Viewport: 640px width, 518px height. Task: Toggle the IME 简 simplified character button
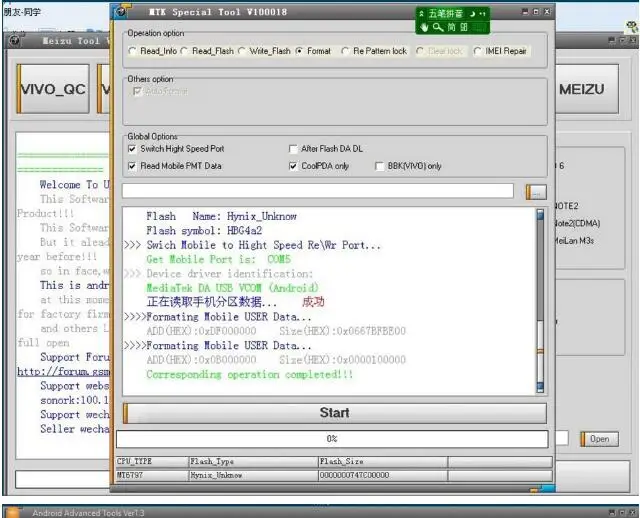451,27
